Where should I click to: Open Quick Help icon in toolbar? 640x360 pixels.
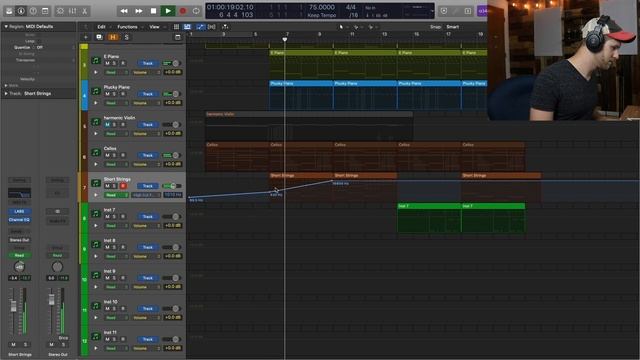pyautogui.click(x=33, y=11)
